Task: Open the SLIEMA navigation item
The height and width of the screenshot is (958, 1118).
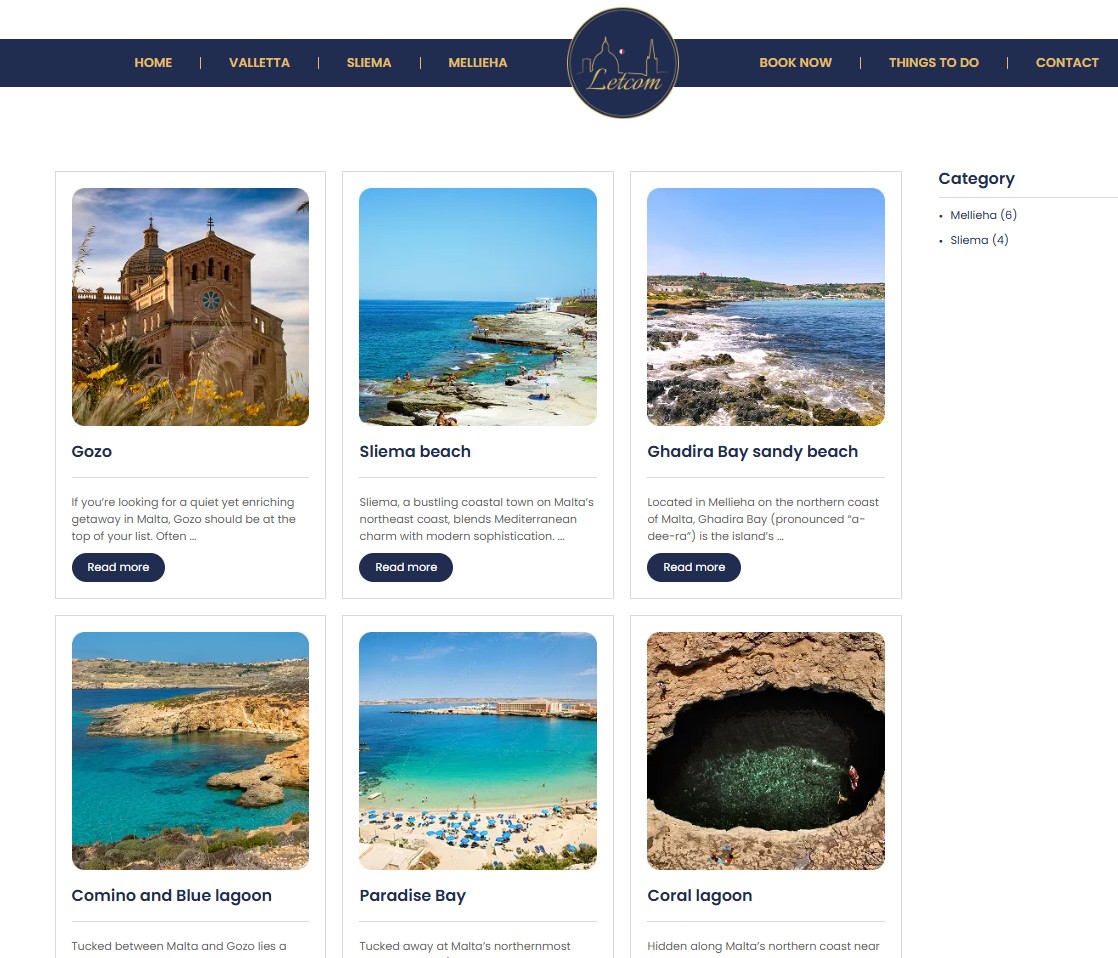Action: pyautogui.click(x=369, y=62)
